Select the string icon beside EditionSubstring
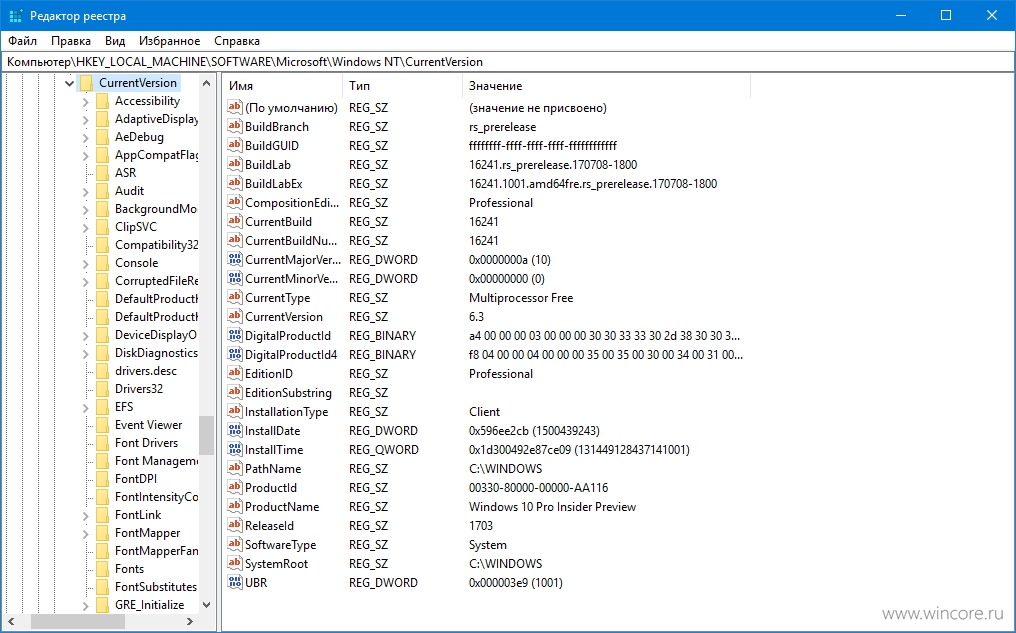1016x633 pixels. [235, 393]
